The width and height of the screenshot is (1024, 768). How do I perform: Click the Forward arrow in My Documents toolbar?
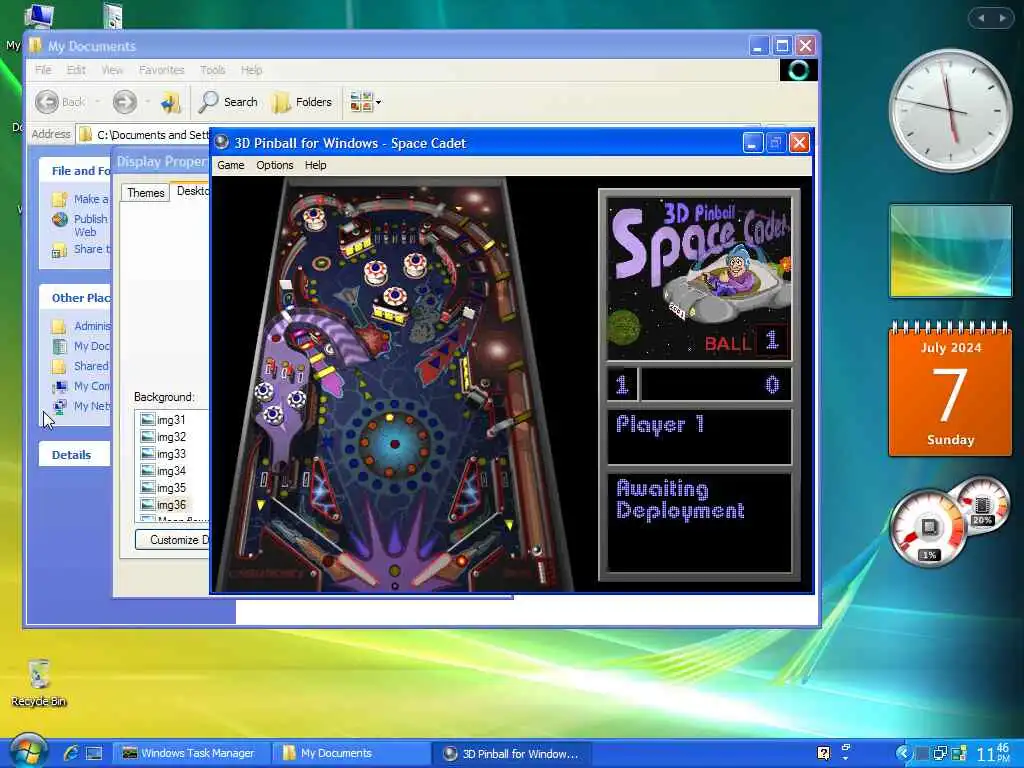(x=125, y=102)
